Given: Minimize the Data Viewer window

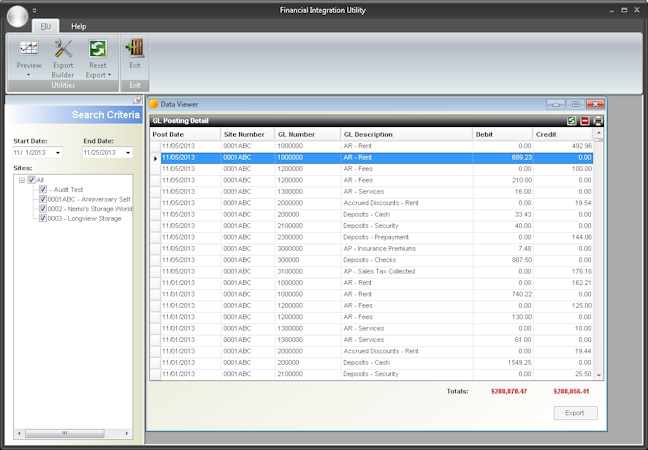Looking at the screenshot, I should tap(555, 104).
